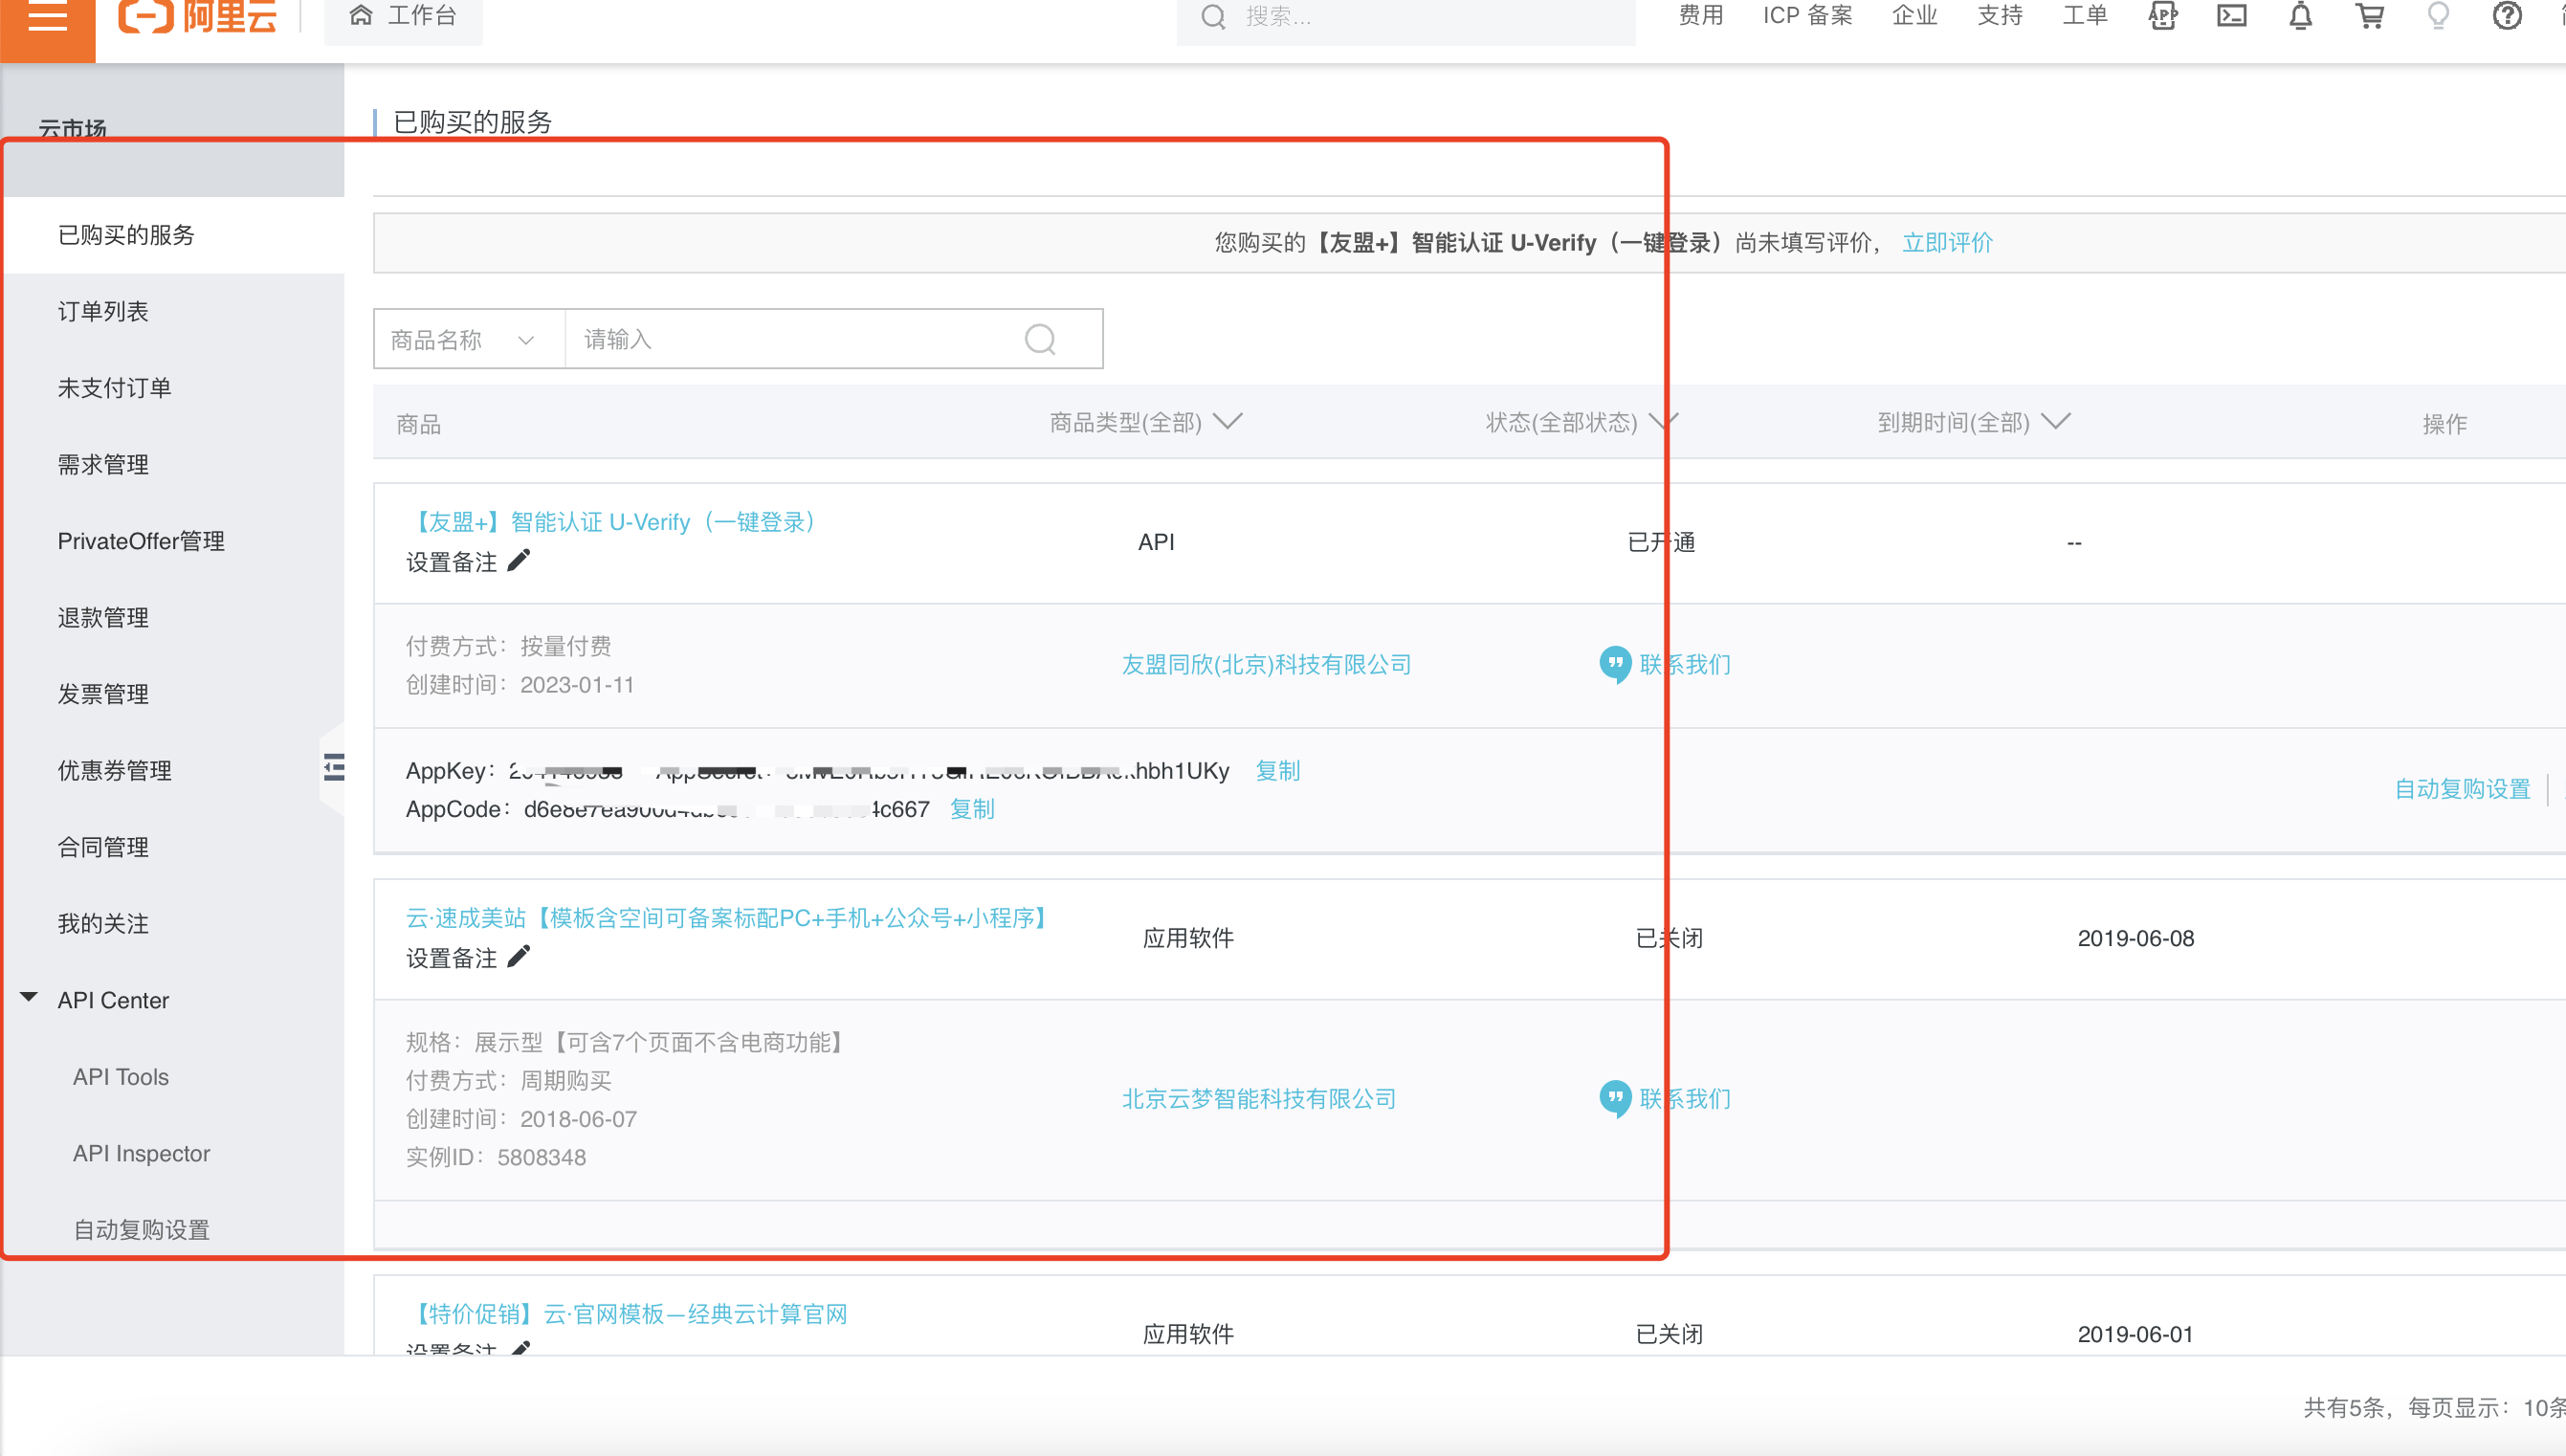Click the 立即评价 link
Screen dimensions: 2566x1456
click(x=1946, y=243)
